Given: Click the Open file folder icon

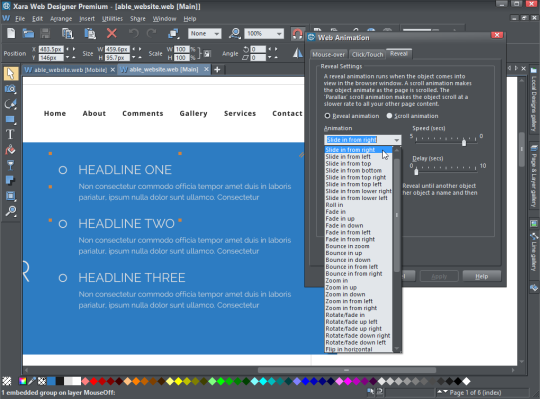Looking at the screenshot, I should 28,33.
